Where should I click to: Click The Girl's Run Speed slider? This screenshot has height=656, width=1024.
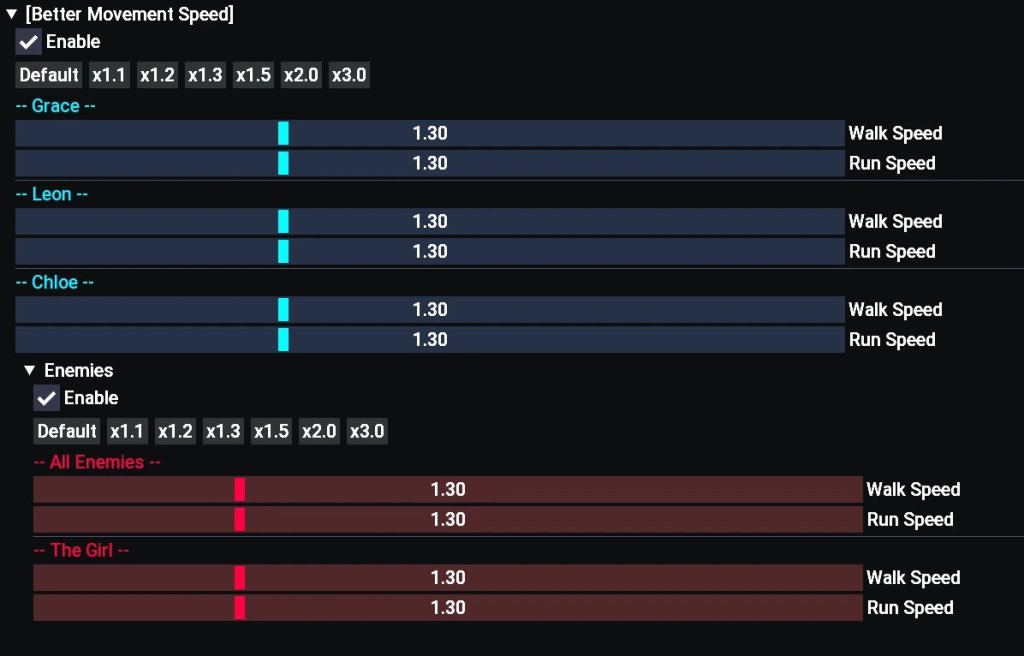448,608
